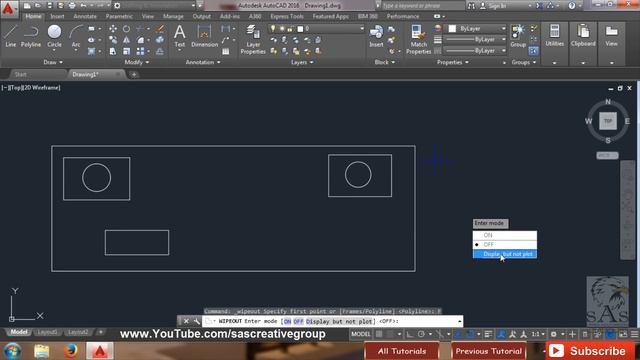The image size is (640, 360).
Task: Click the Previous Tutorial button
Action: tap(489, 351)
